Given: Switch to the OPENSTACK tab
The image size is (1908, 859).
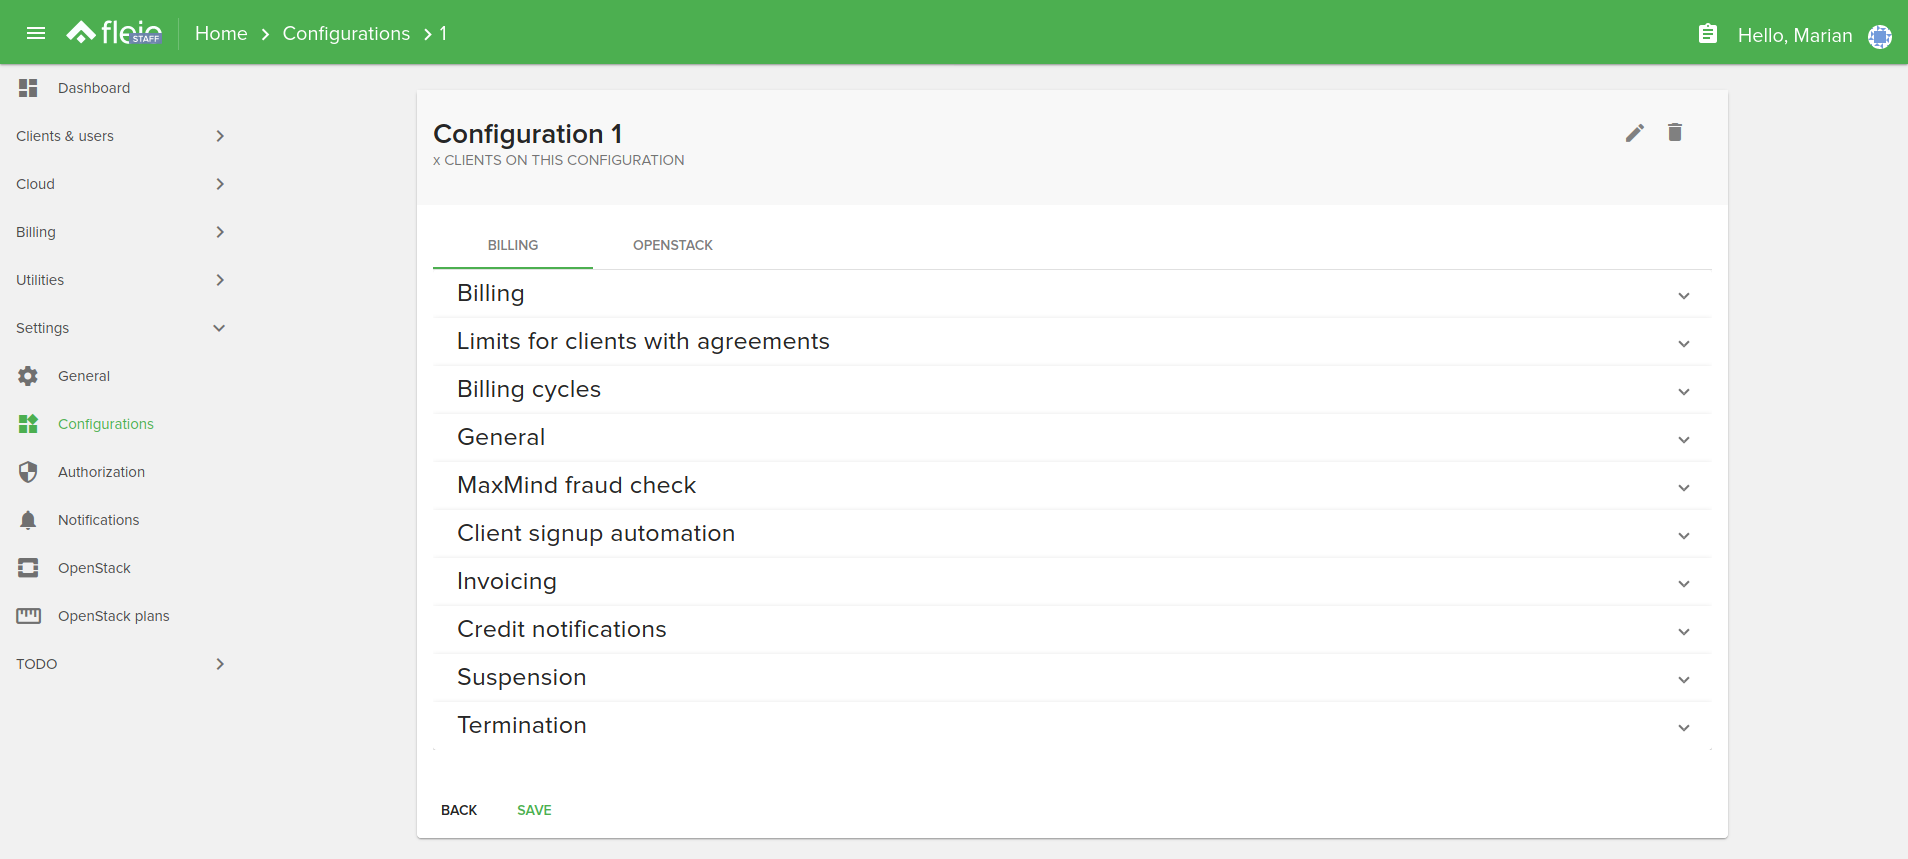Looking at the screenshot, I should click(673, 245).
